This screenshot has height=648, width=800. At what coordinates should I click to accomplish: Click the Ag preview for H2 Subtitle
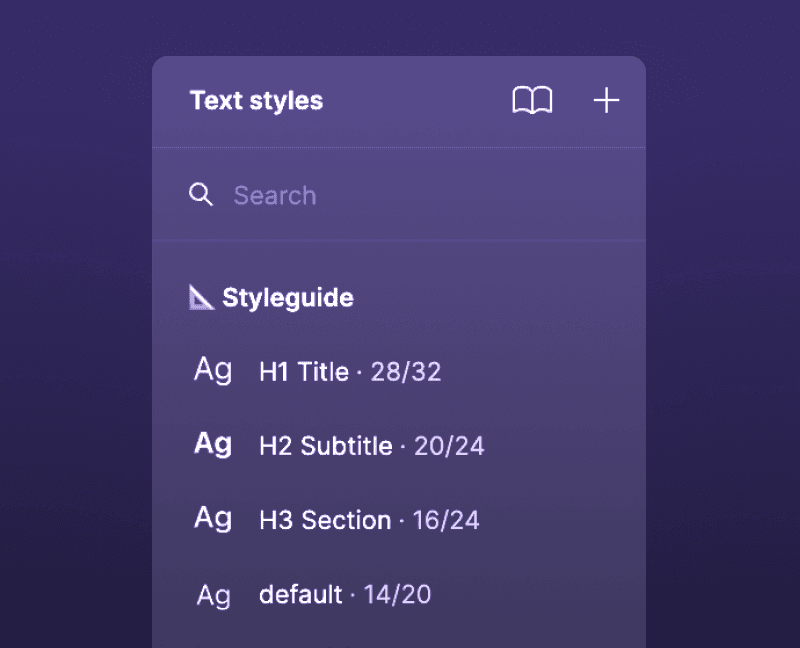(213, 444)
